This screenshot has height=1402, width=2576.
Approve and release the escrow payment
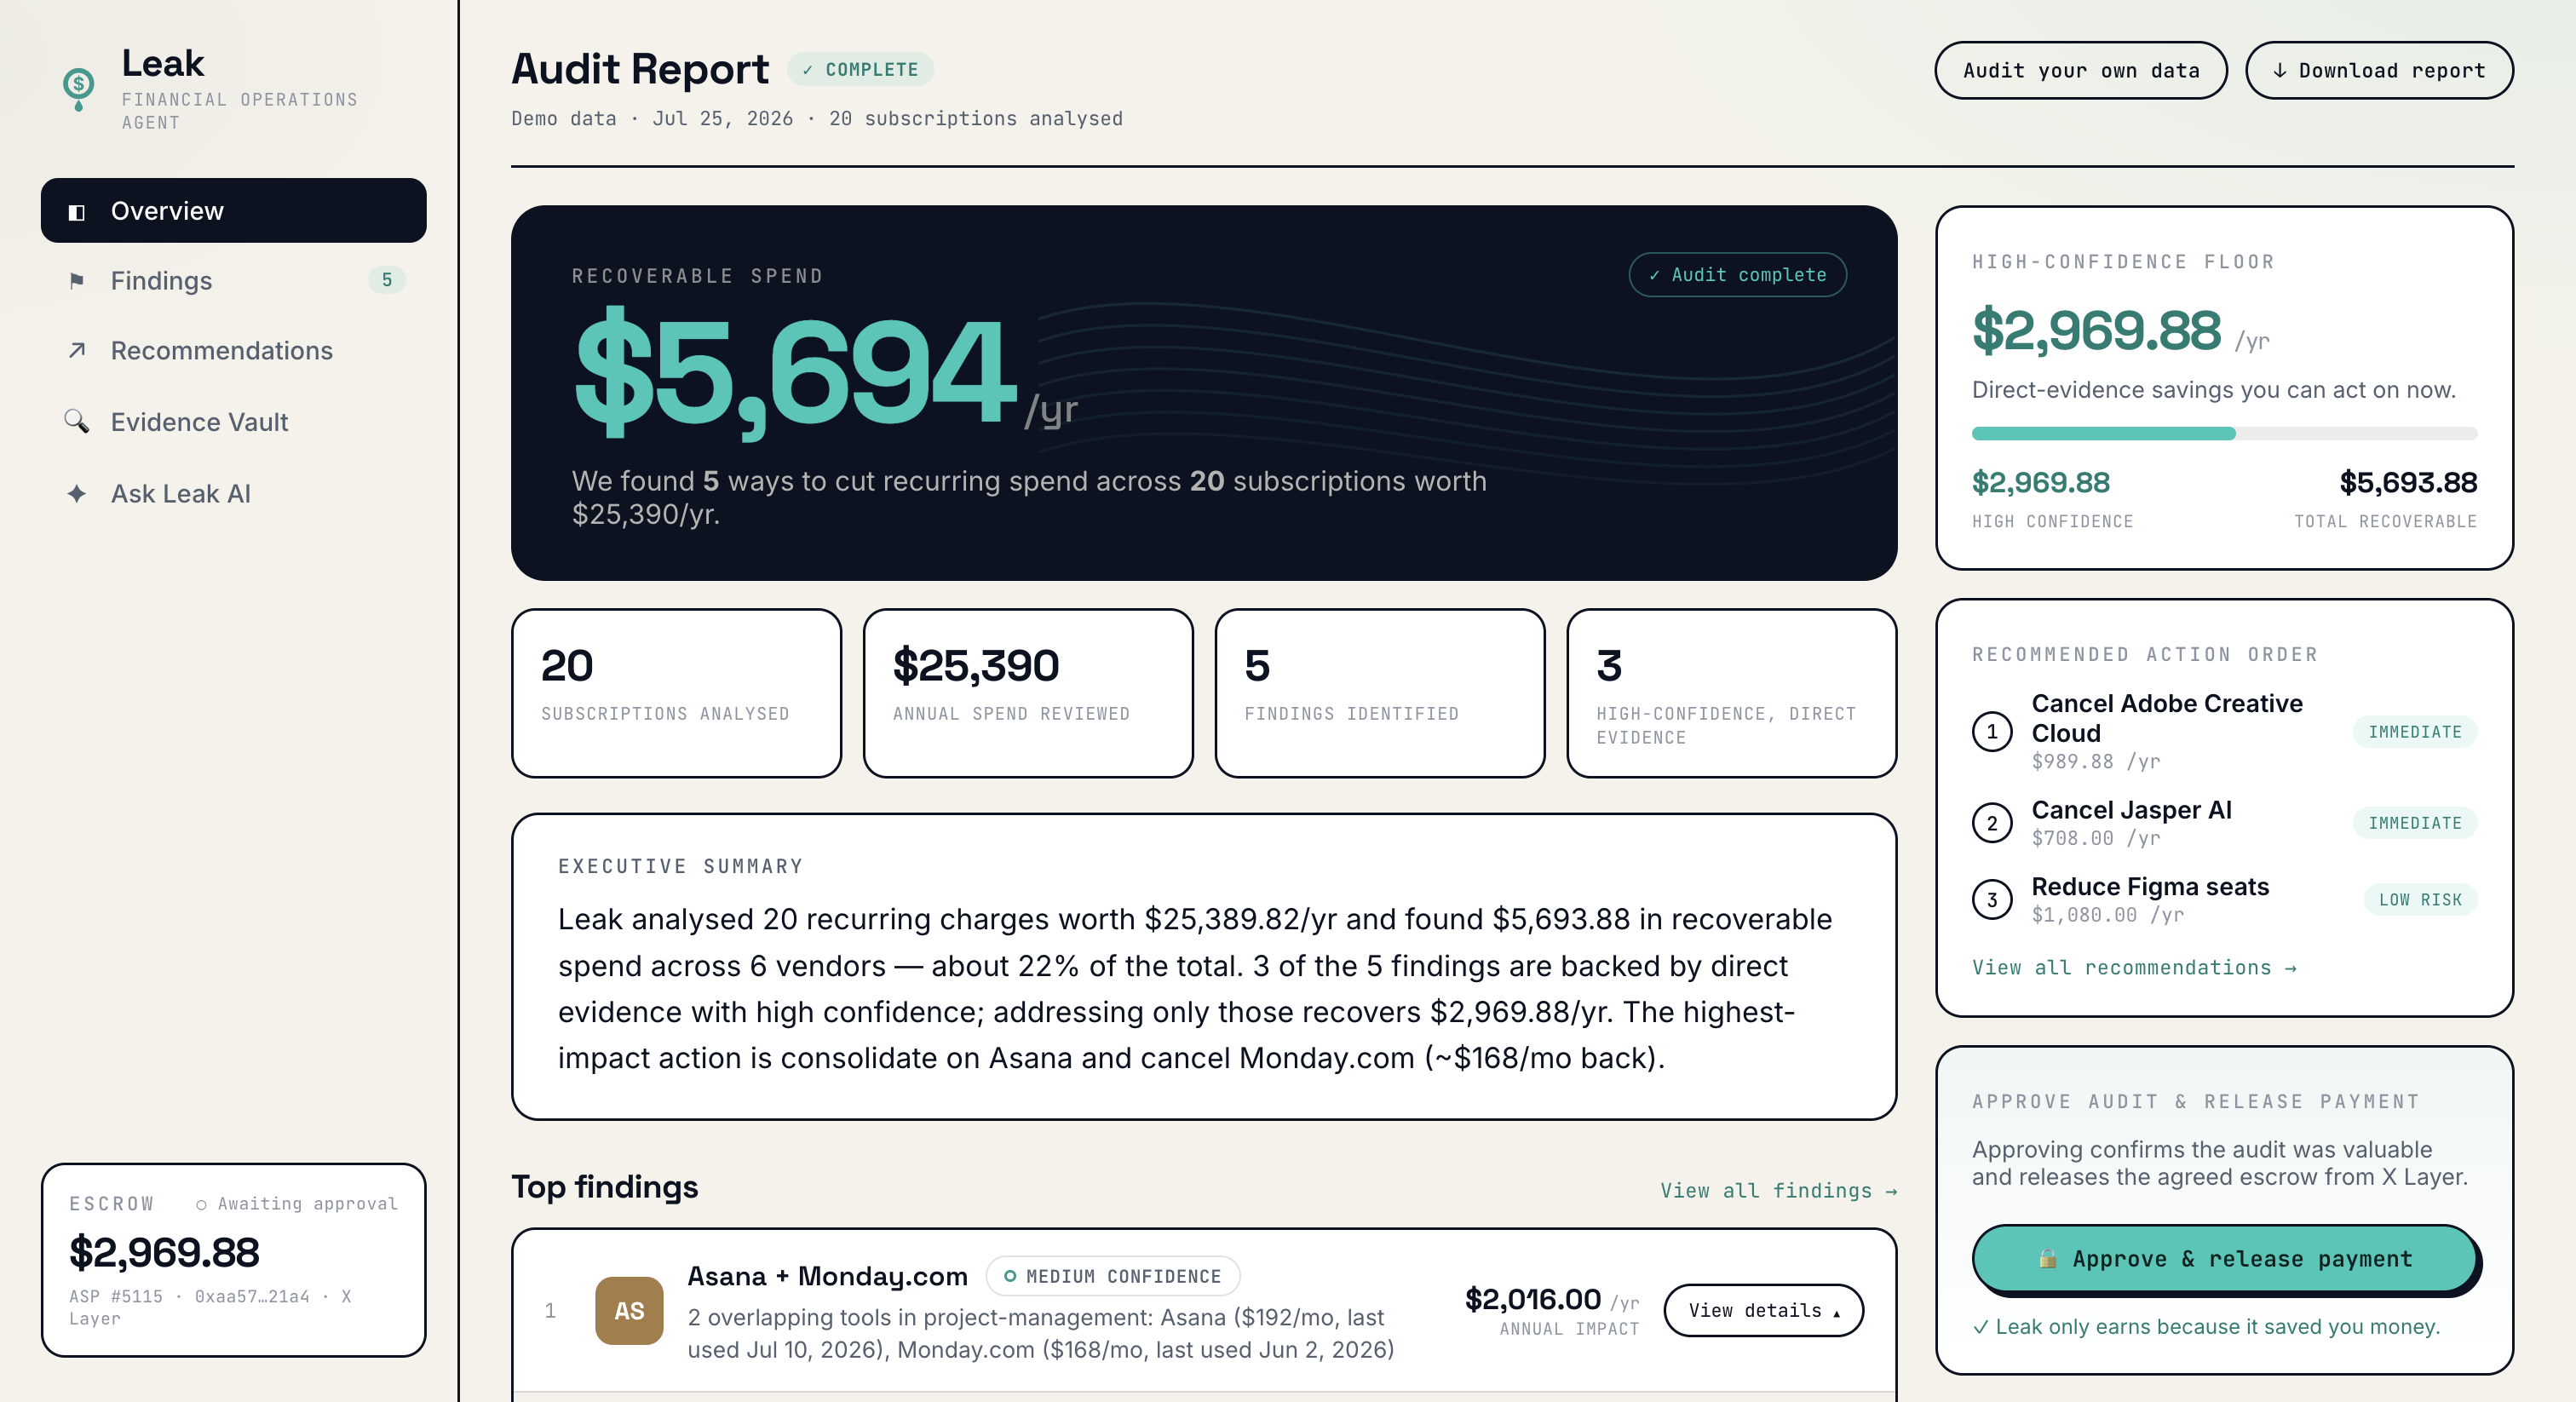pyautogui.click(x=2225, y=1258)
